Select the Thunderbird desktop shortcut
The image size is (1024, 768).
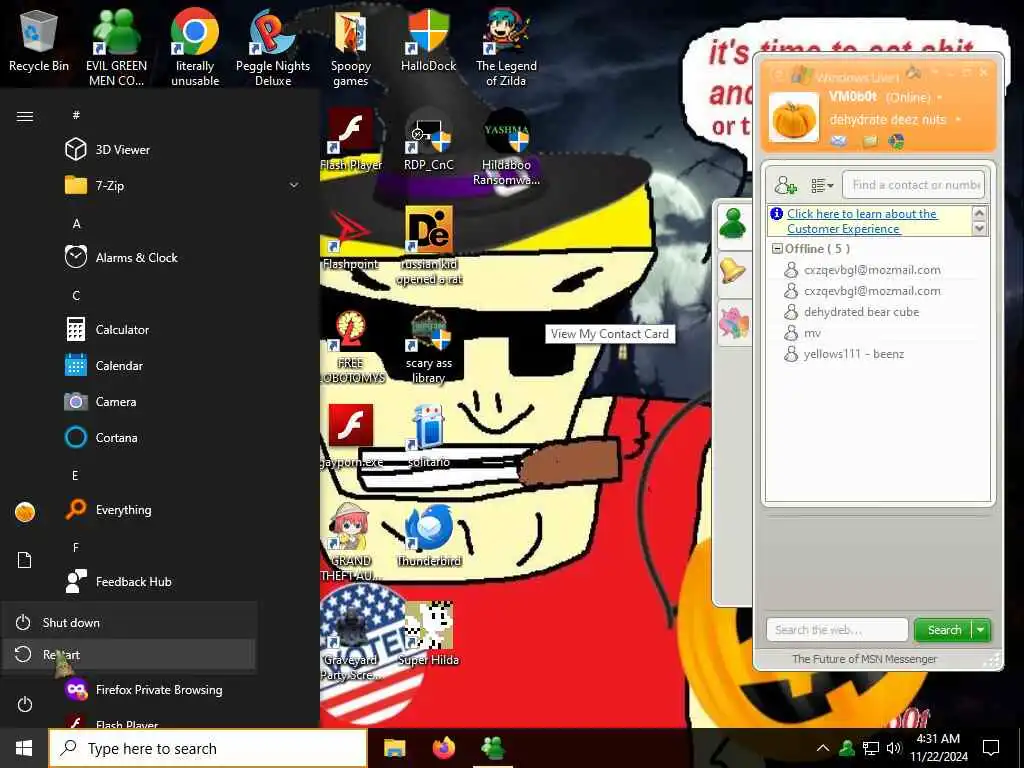(x=429, y=534)
